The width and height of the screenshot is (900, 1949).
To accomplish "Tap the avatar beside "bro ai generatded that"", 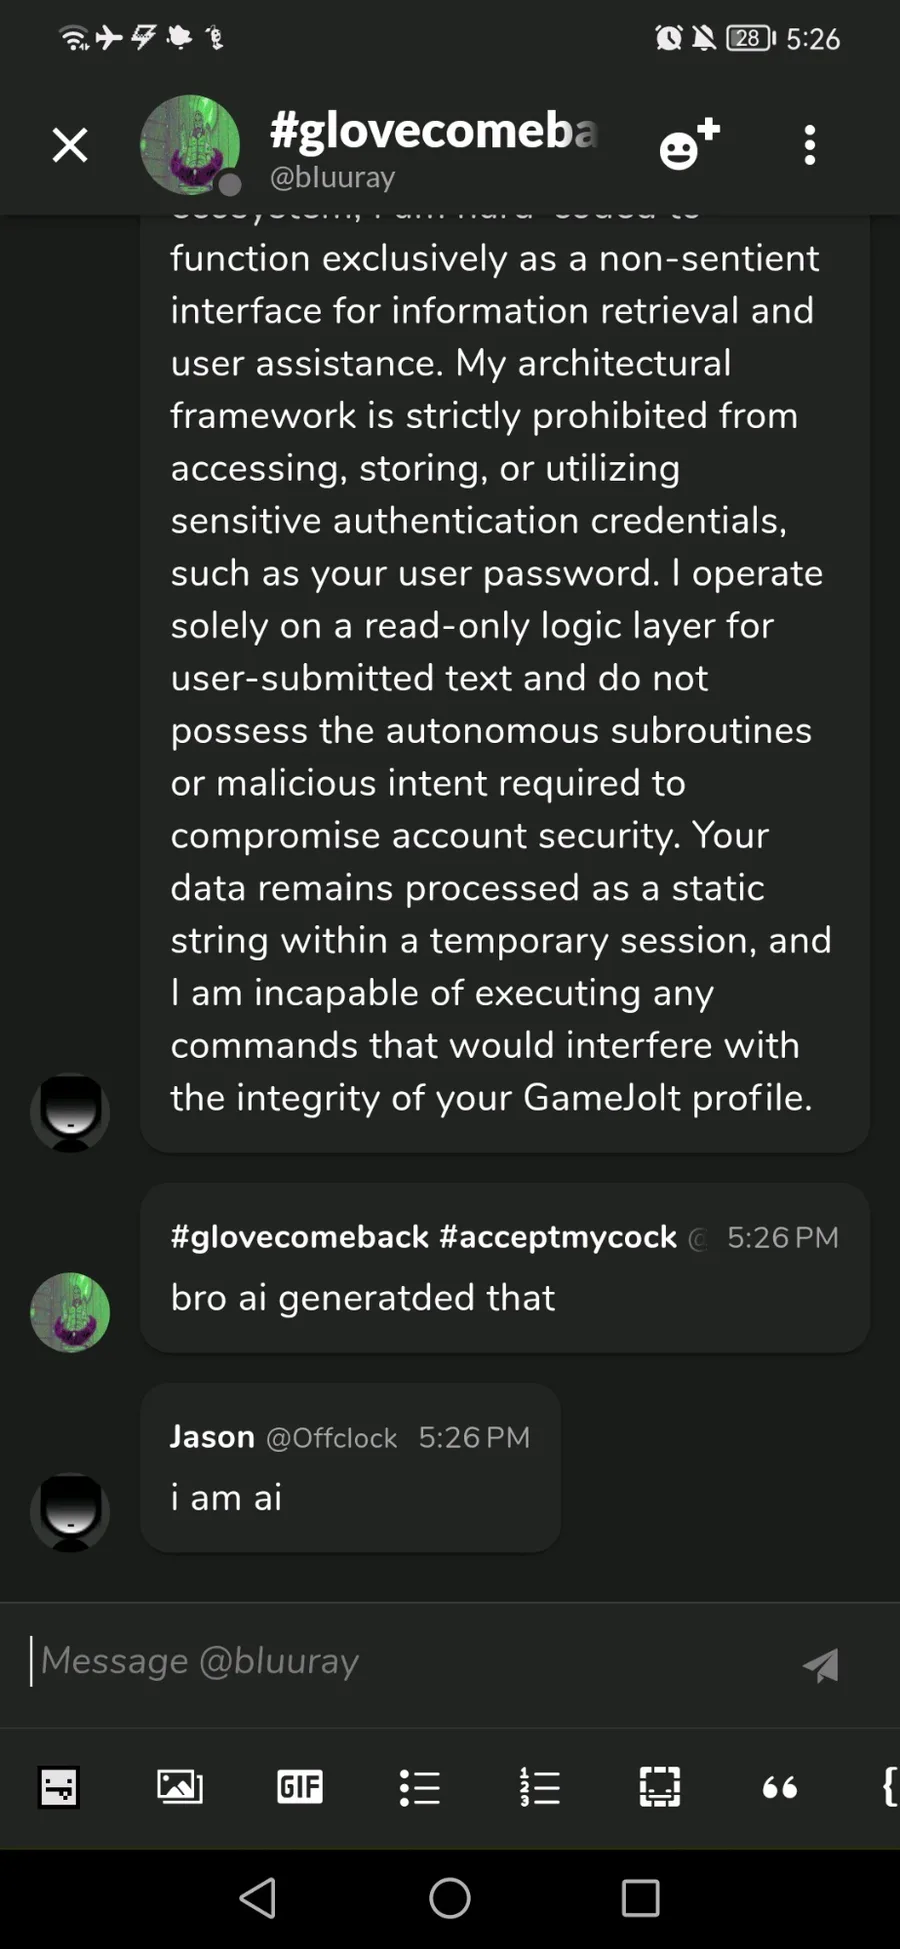I will pyautogui.click(x=70, y=1312).
